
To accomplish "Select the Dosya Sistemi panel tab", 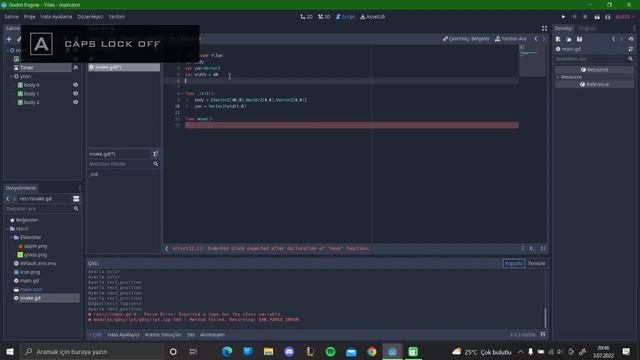I will tap(21, 188).
